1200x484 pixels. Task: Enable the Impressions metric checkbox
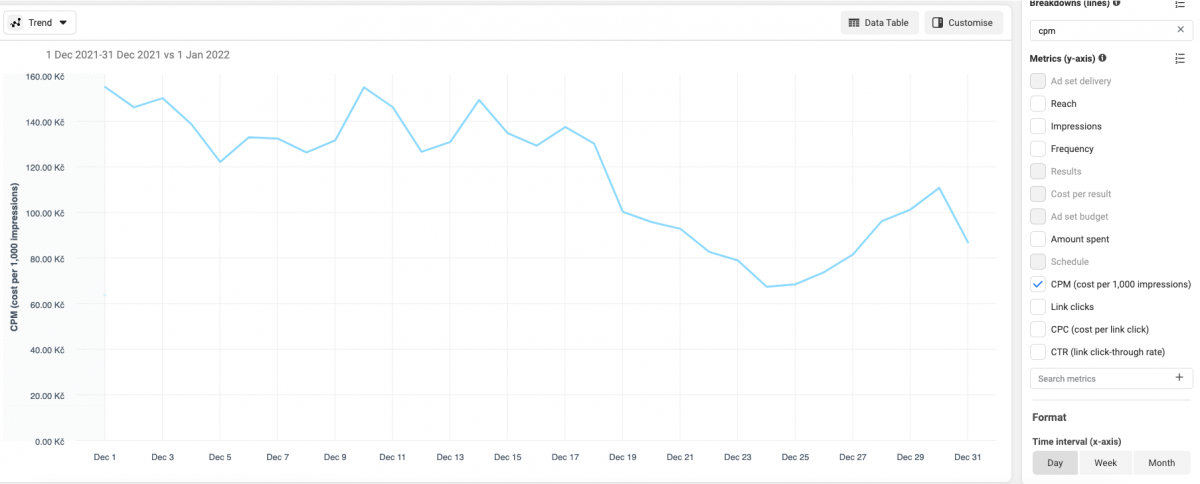(1038, 126)
